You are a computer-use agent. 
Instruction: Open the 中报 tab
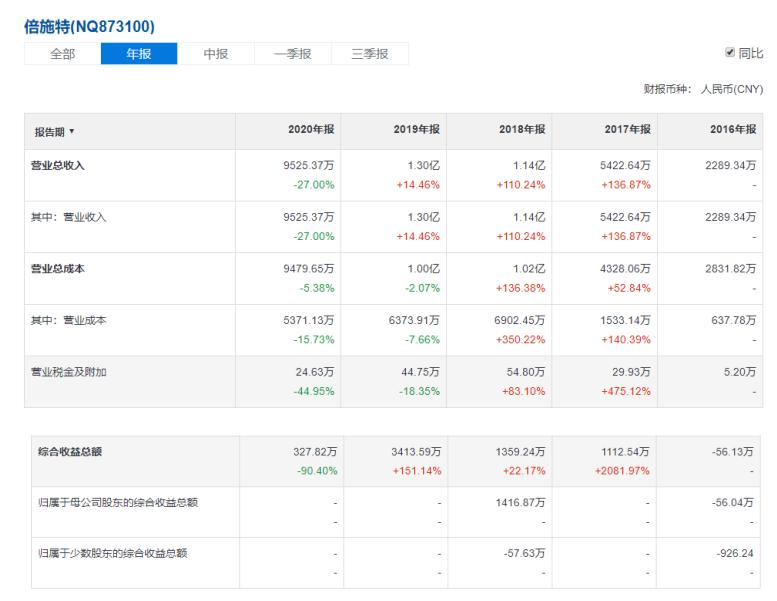click(216, 54)
